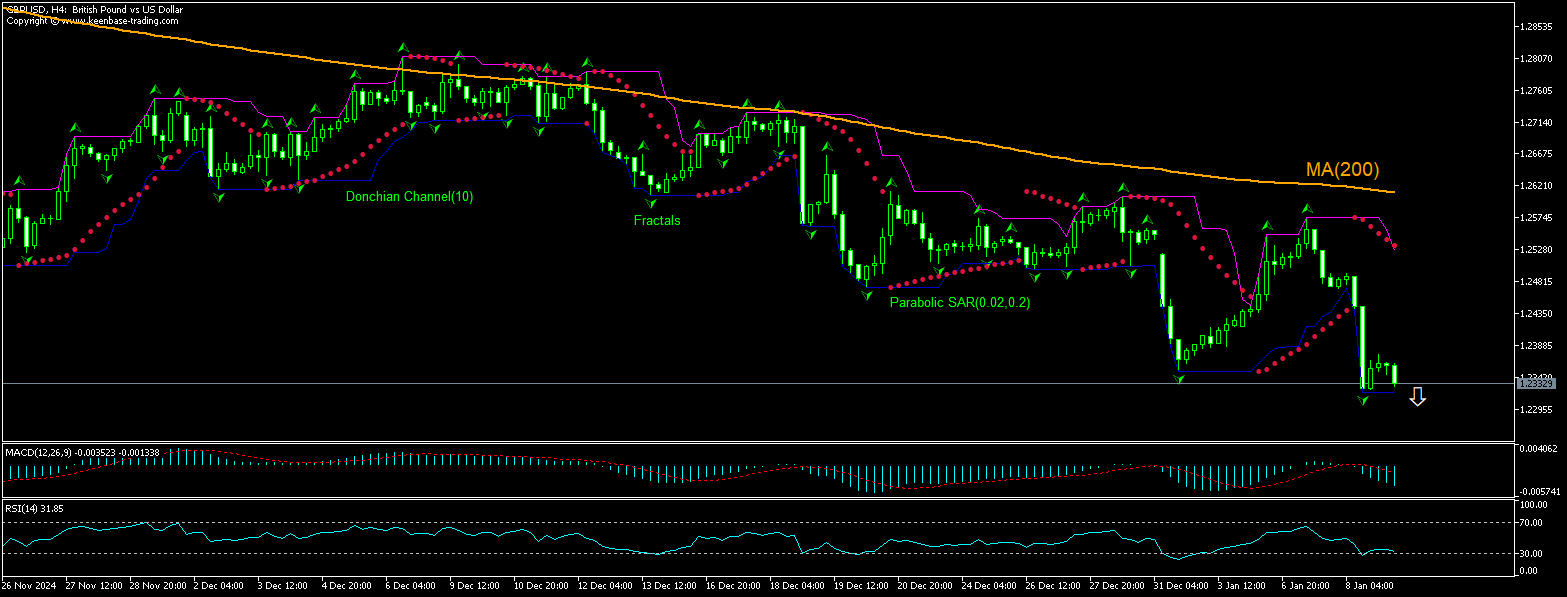1567x597 pixels.
Task: Select the MACD subwindow tab area
Action: coord(700,470)
